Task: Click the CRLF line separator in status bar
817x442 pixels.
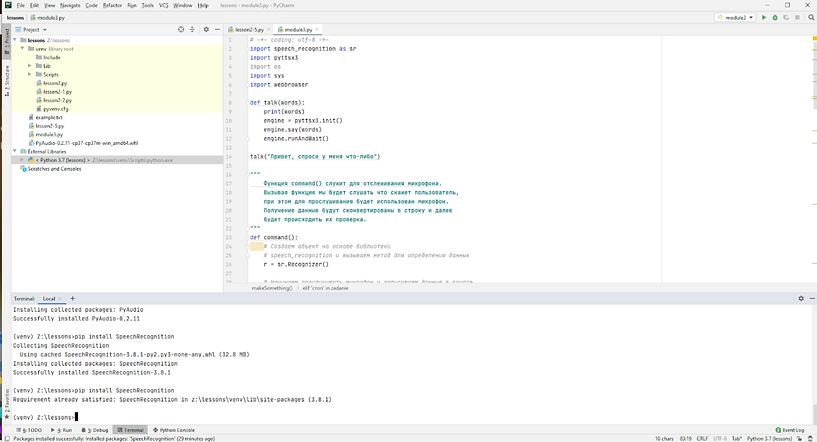Action: tap(702, 439)
